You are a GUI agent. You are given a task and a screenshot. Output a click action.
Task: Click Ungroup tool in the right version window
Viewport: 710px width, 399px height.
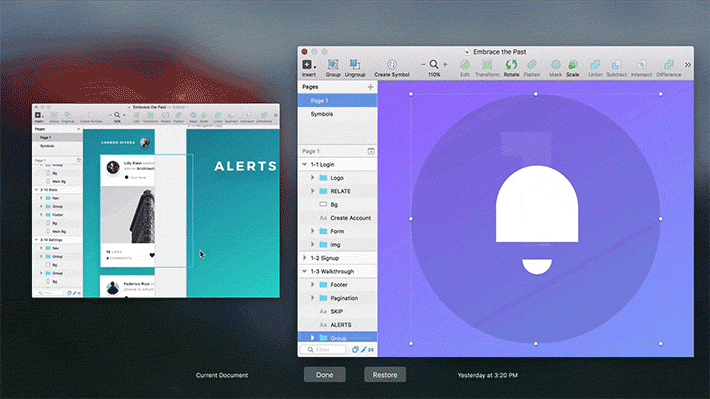tap(355, 68)
